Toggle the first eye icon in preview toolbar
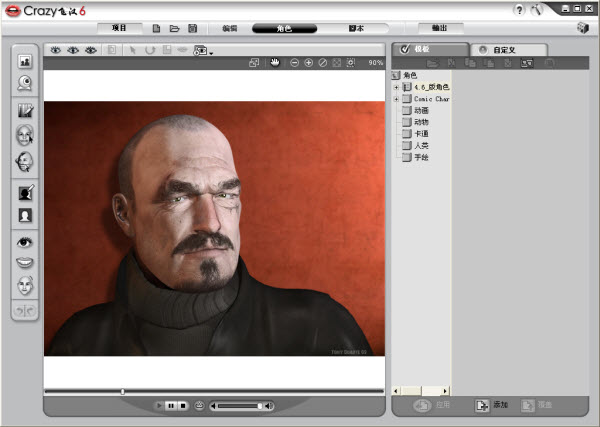This screenshot has width=600, height=427. pyautogui.click(x=56, y=49)
